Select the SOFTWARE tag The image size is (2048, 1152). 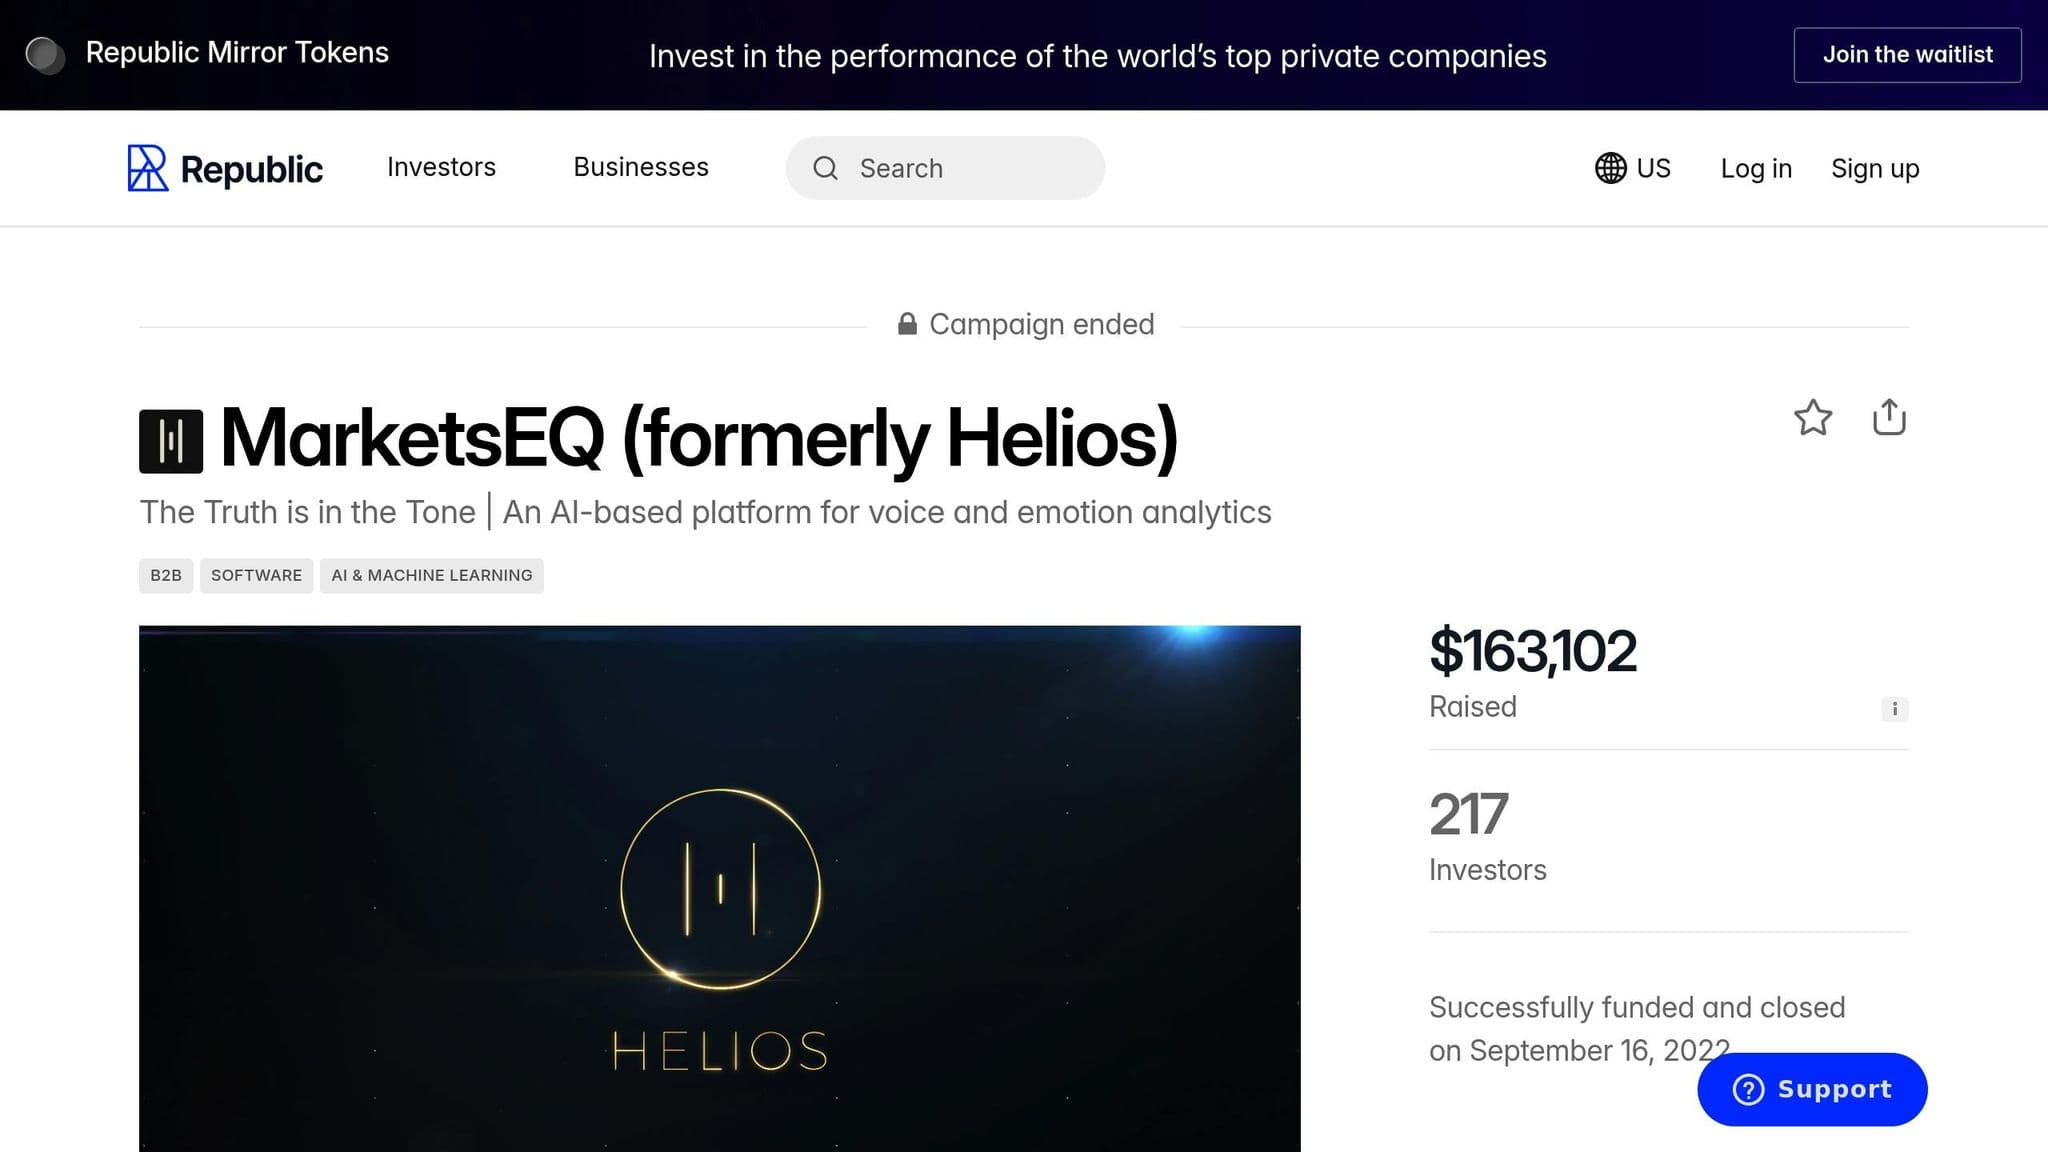tap(256, 576)
